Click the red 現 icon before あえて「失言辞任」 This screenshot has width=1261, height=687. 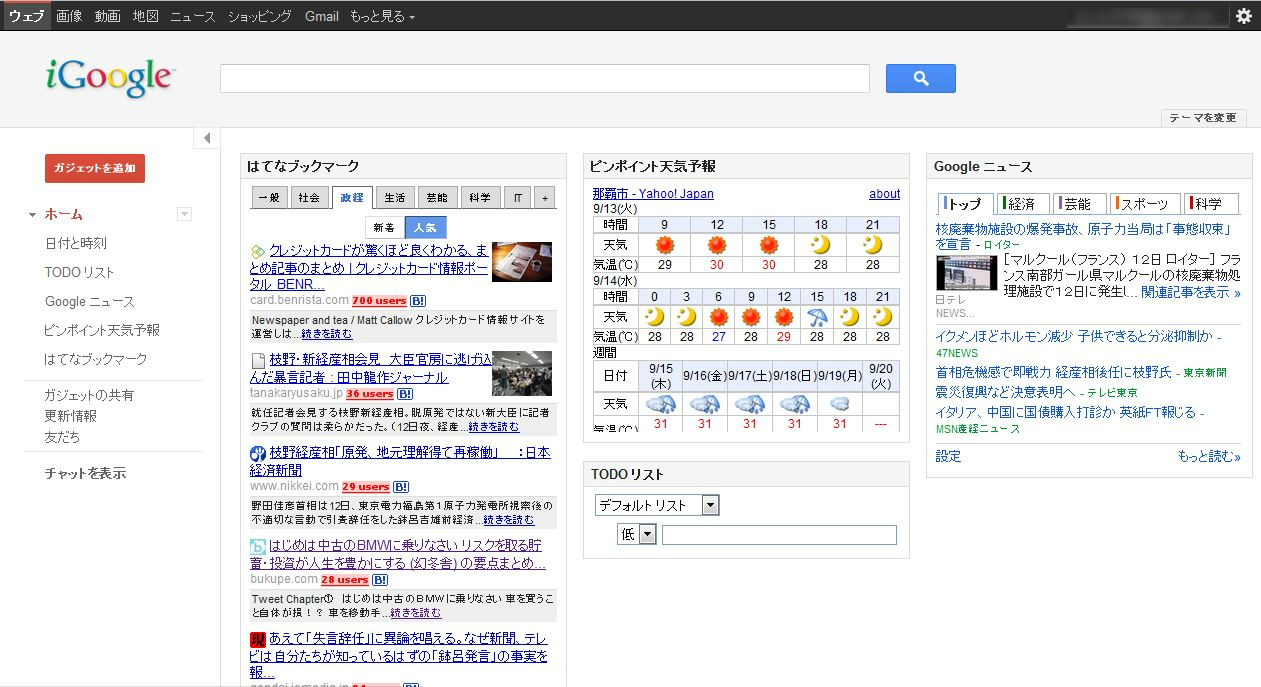point(258,640)
